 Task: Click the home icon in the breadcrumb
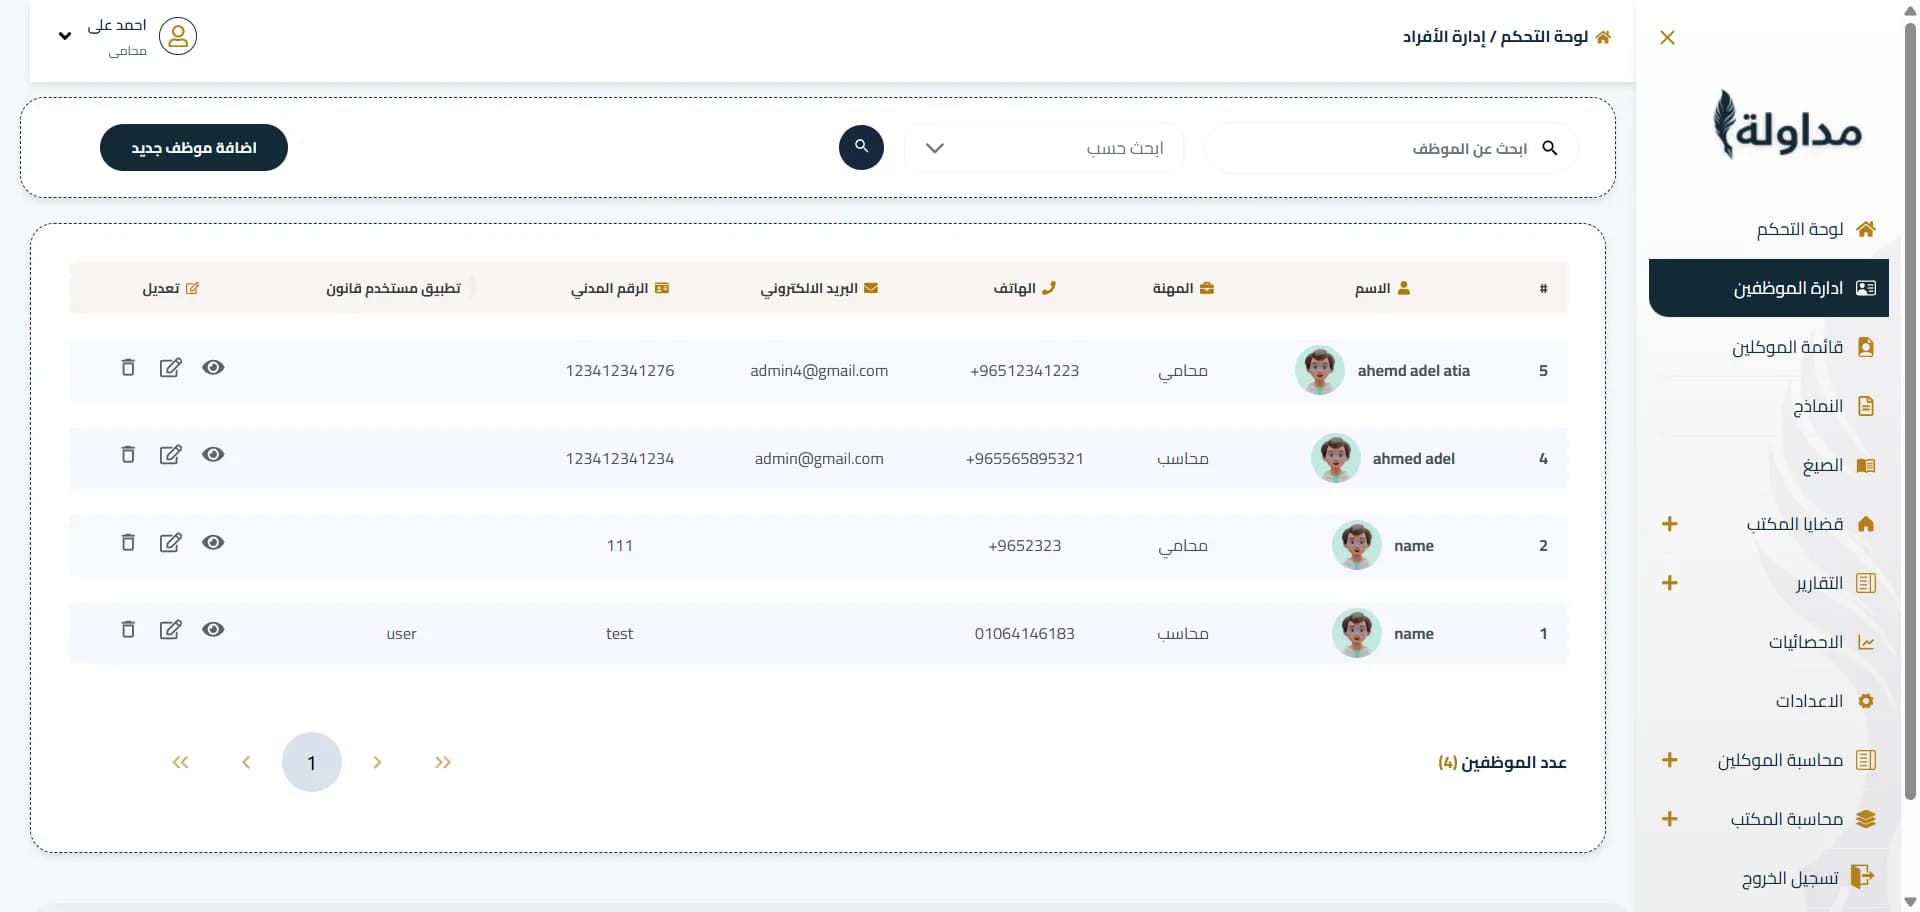(x=1603, y=37)
